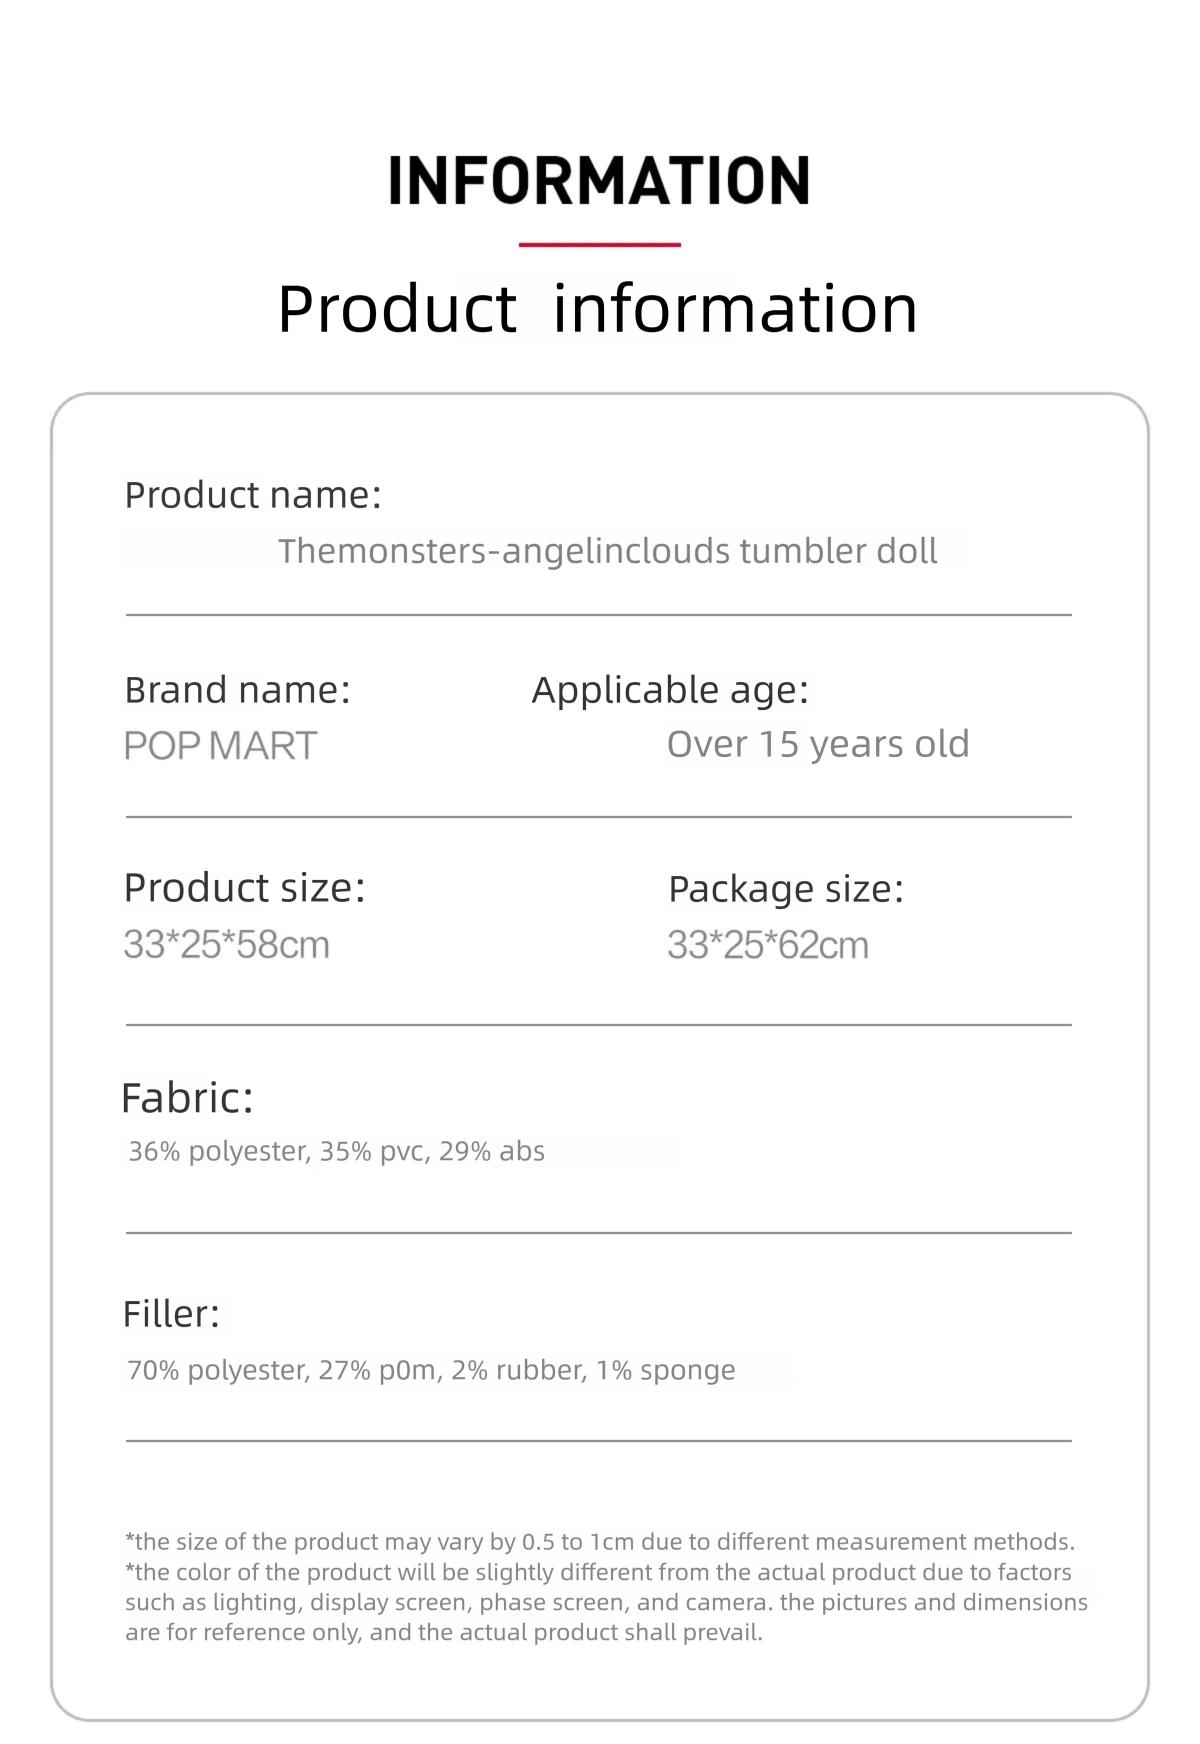Click the Brand name label
1200x1744 pixels.
[237, 690]
